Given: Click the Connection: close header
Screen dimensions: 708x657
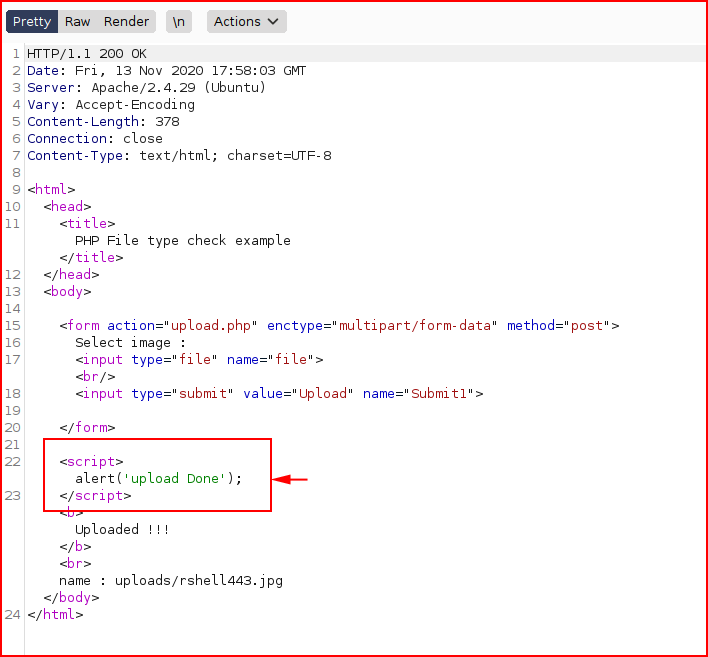Looking at the screenshot, I should (x=95, y=139).
